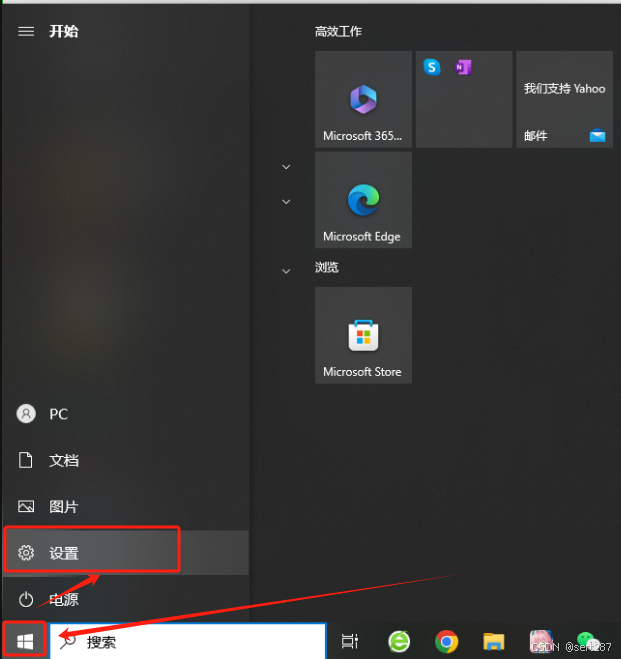Open File Explorer from the taskbar
This screenshot has width=621, height=659.
point(494,642)
